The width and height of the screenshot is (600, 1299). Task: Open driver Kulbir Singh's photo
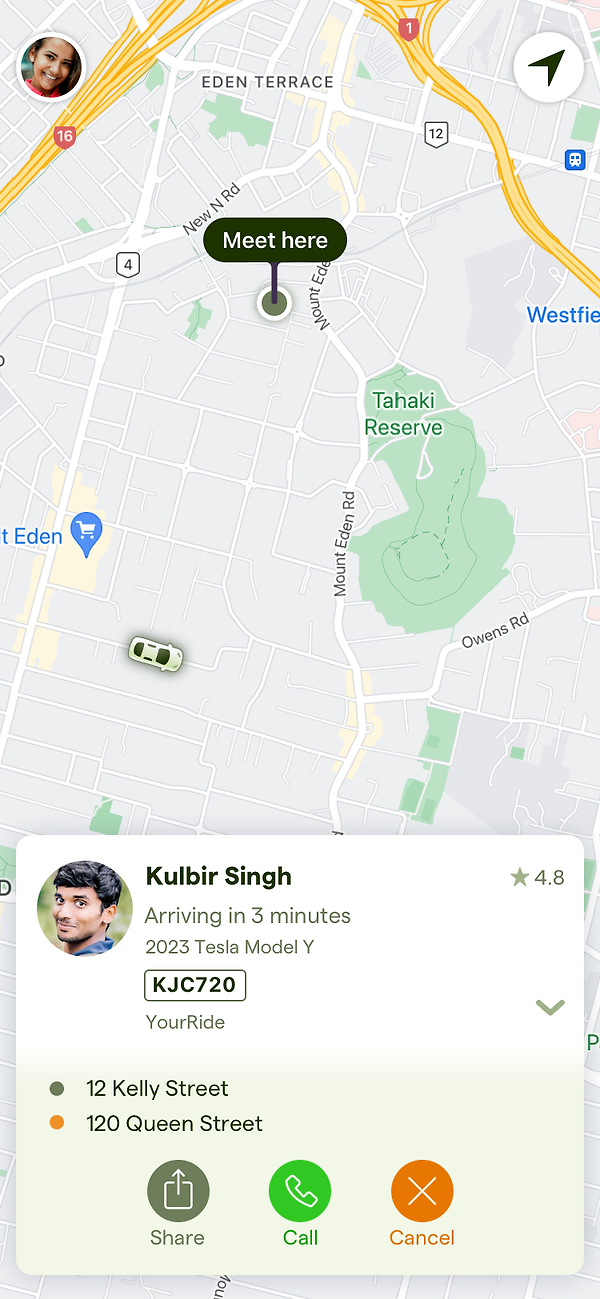click(85, 908)
